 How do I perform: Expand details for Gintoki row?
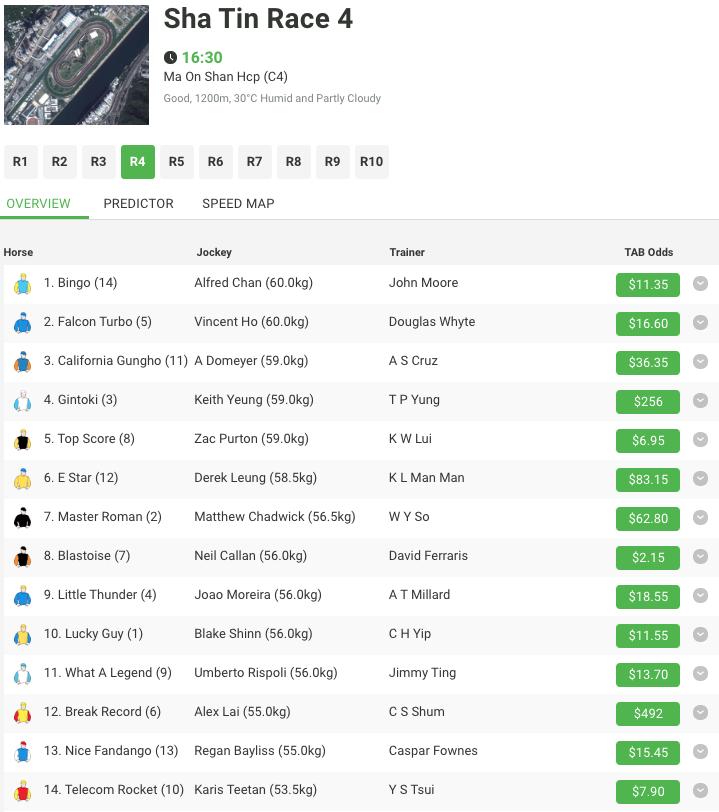click(x=701, y=401)
